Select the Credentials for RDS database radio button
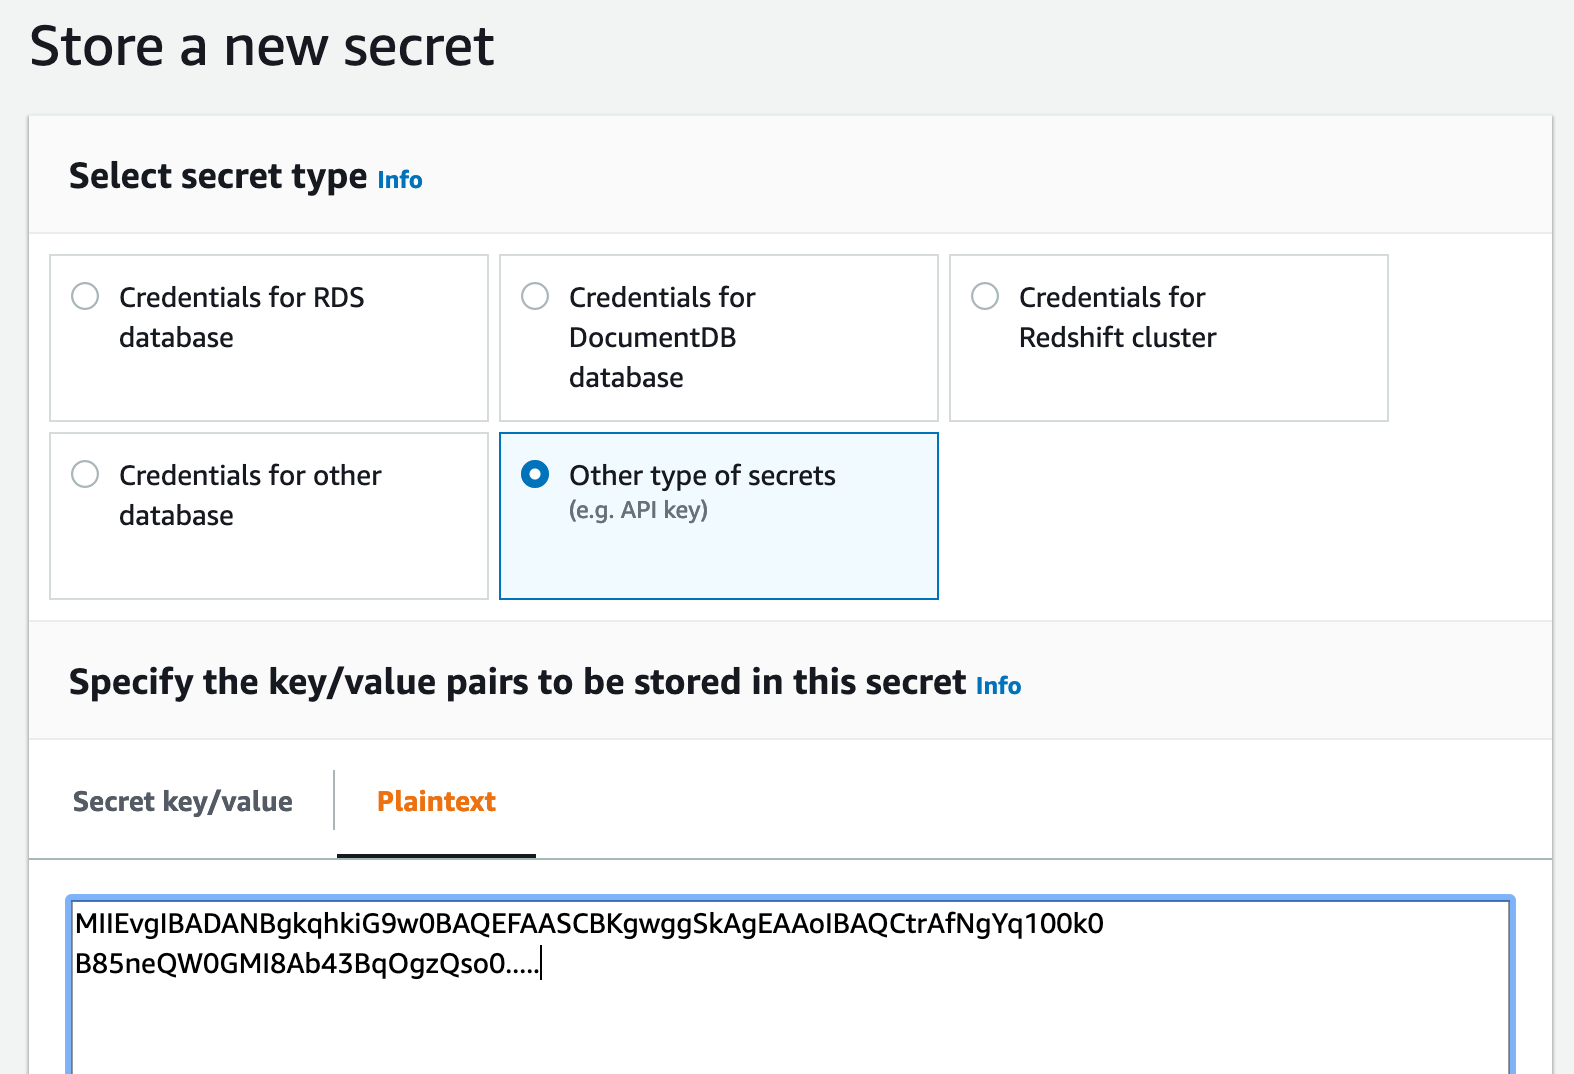The width and height of the screenshot is (1574, 1074). tap(85, 296)
